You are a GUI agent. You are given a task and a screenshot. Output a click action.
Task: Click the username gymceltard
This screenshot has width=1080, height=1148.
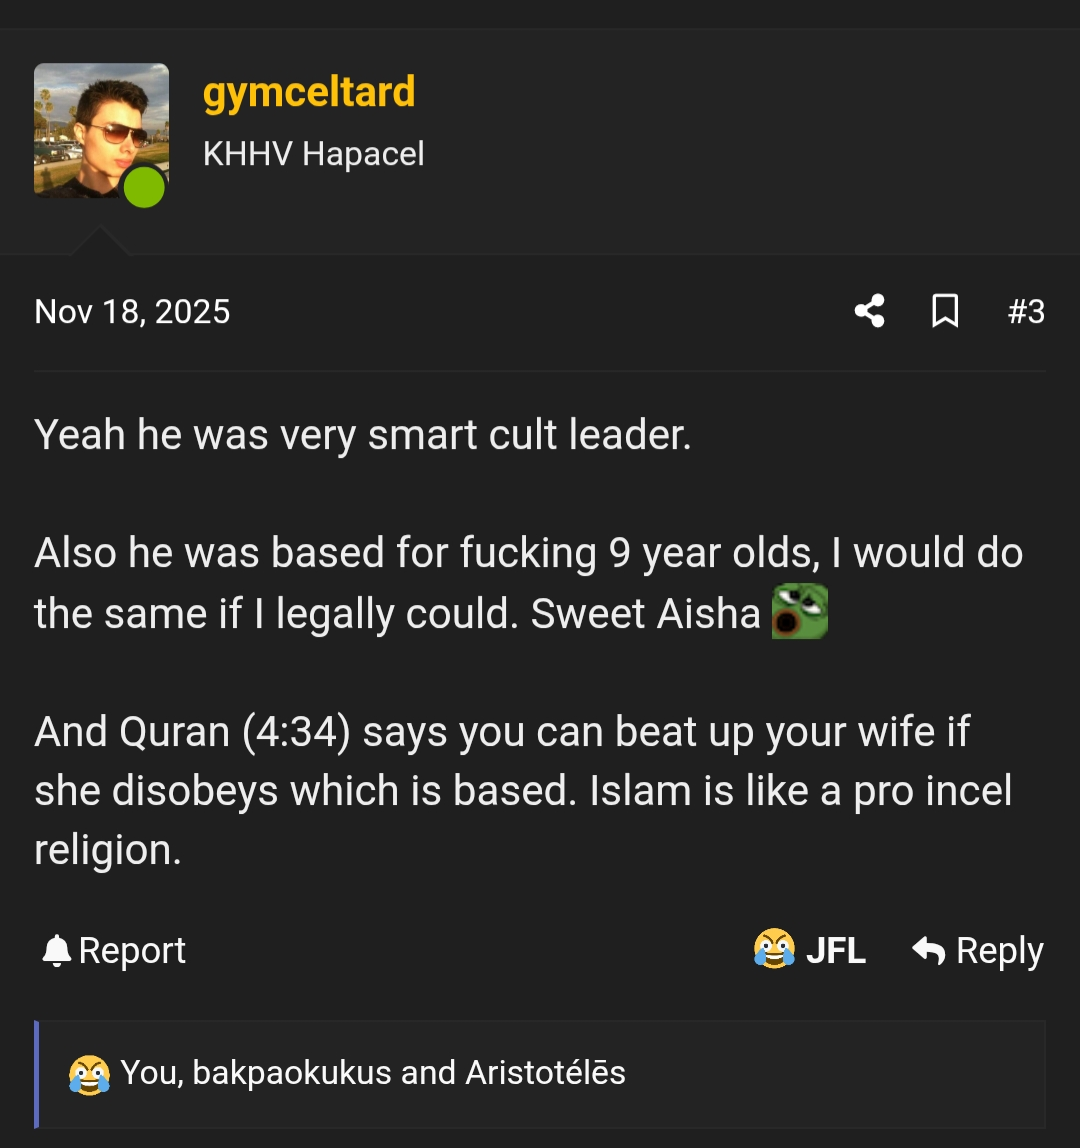click(310, 91)
